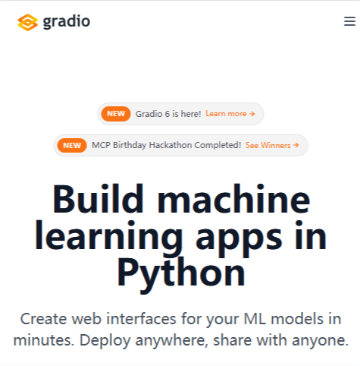Open the Hackathon 'See Winners' link

click(272, 145)
